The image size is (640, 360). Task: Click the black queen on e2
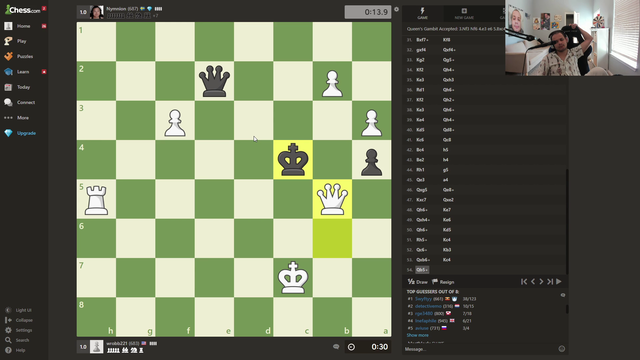pyautogui.click(x=214, y=81)
